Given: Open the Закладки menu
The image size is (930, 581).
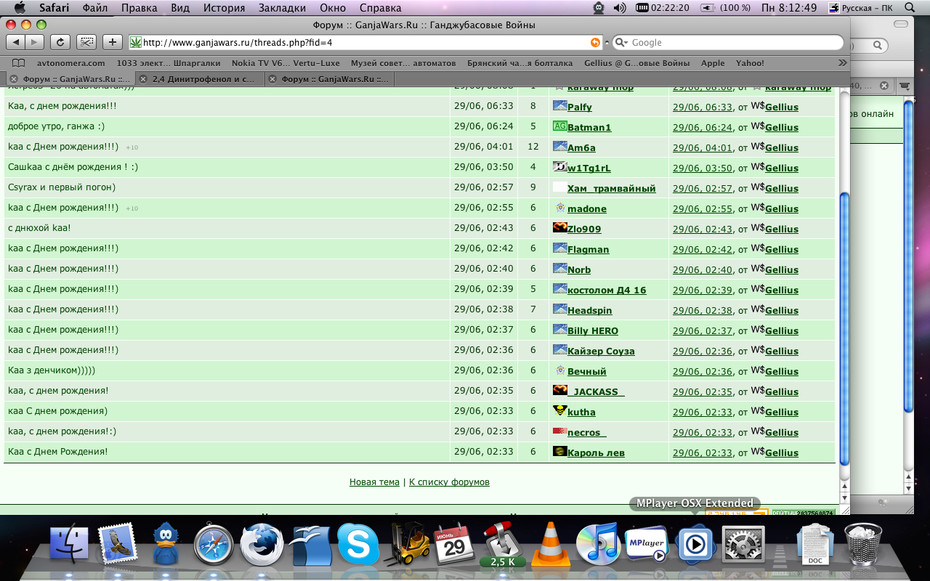Looking at the screenshot, I should [282, 8].
